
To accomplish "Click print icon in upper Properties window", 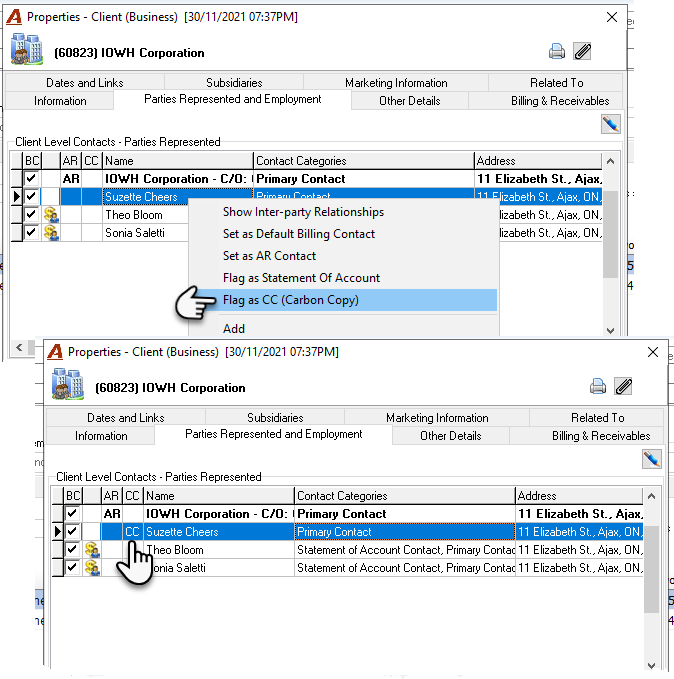I will tap(557, 52).
